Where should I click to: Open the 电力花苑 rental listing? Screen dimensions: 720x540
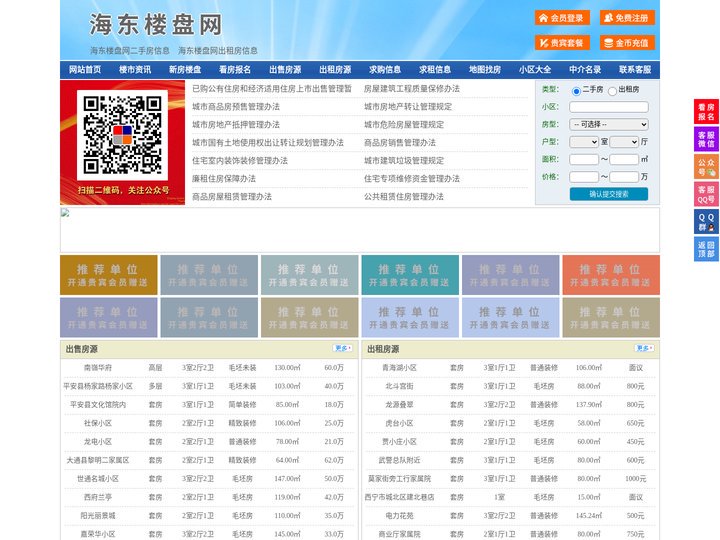click(399, 516)
